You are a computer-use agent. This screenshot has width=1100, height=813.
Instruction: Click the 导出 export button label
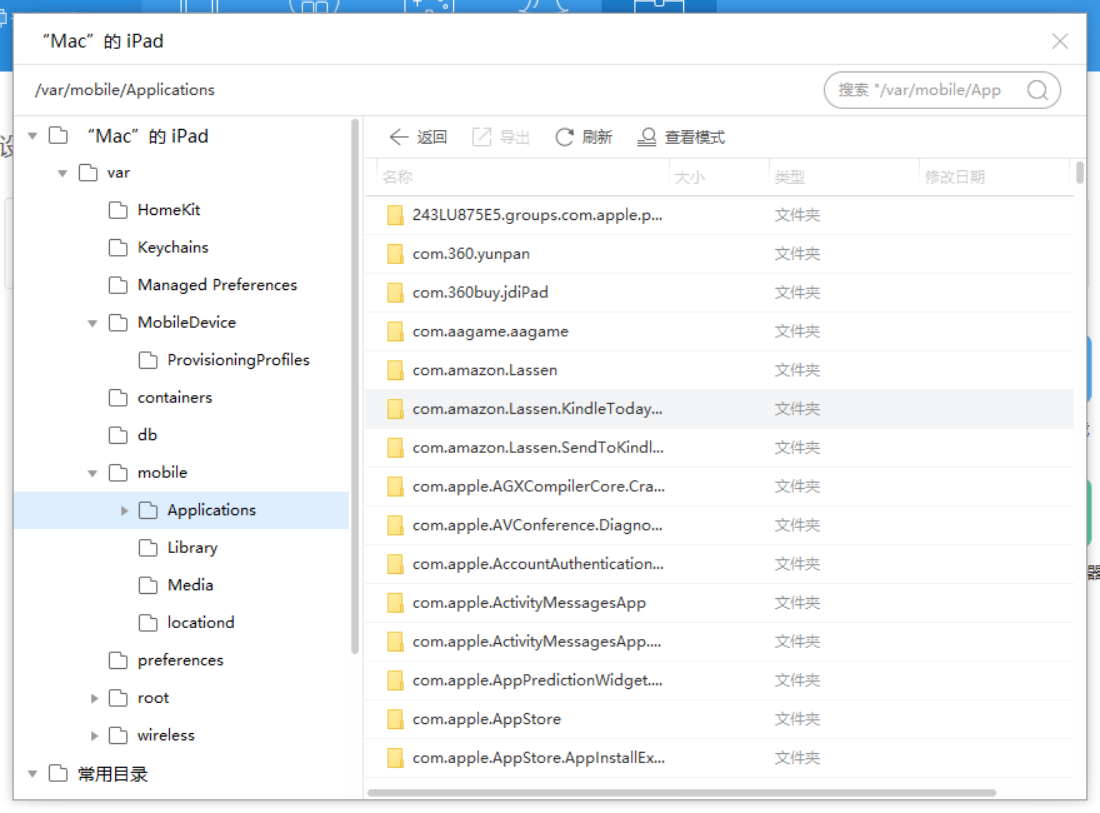(x=514, y=137)
